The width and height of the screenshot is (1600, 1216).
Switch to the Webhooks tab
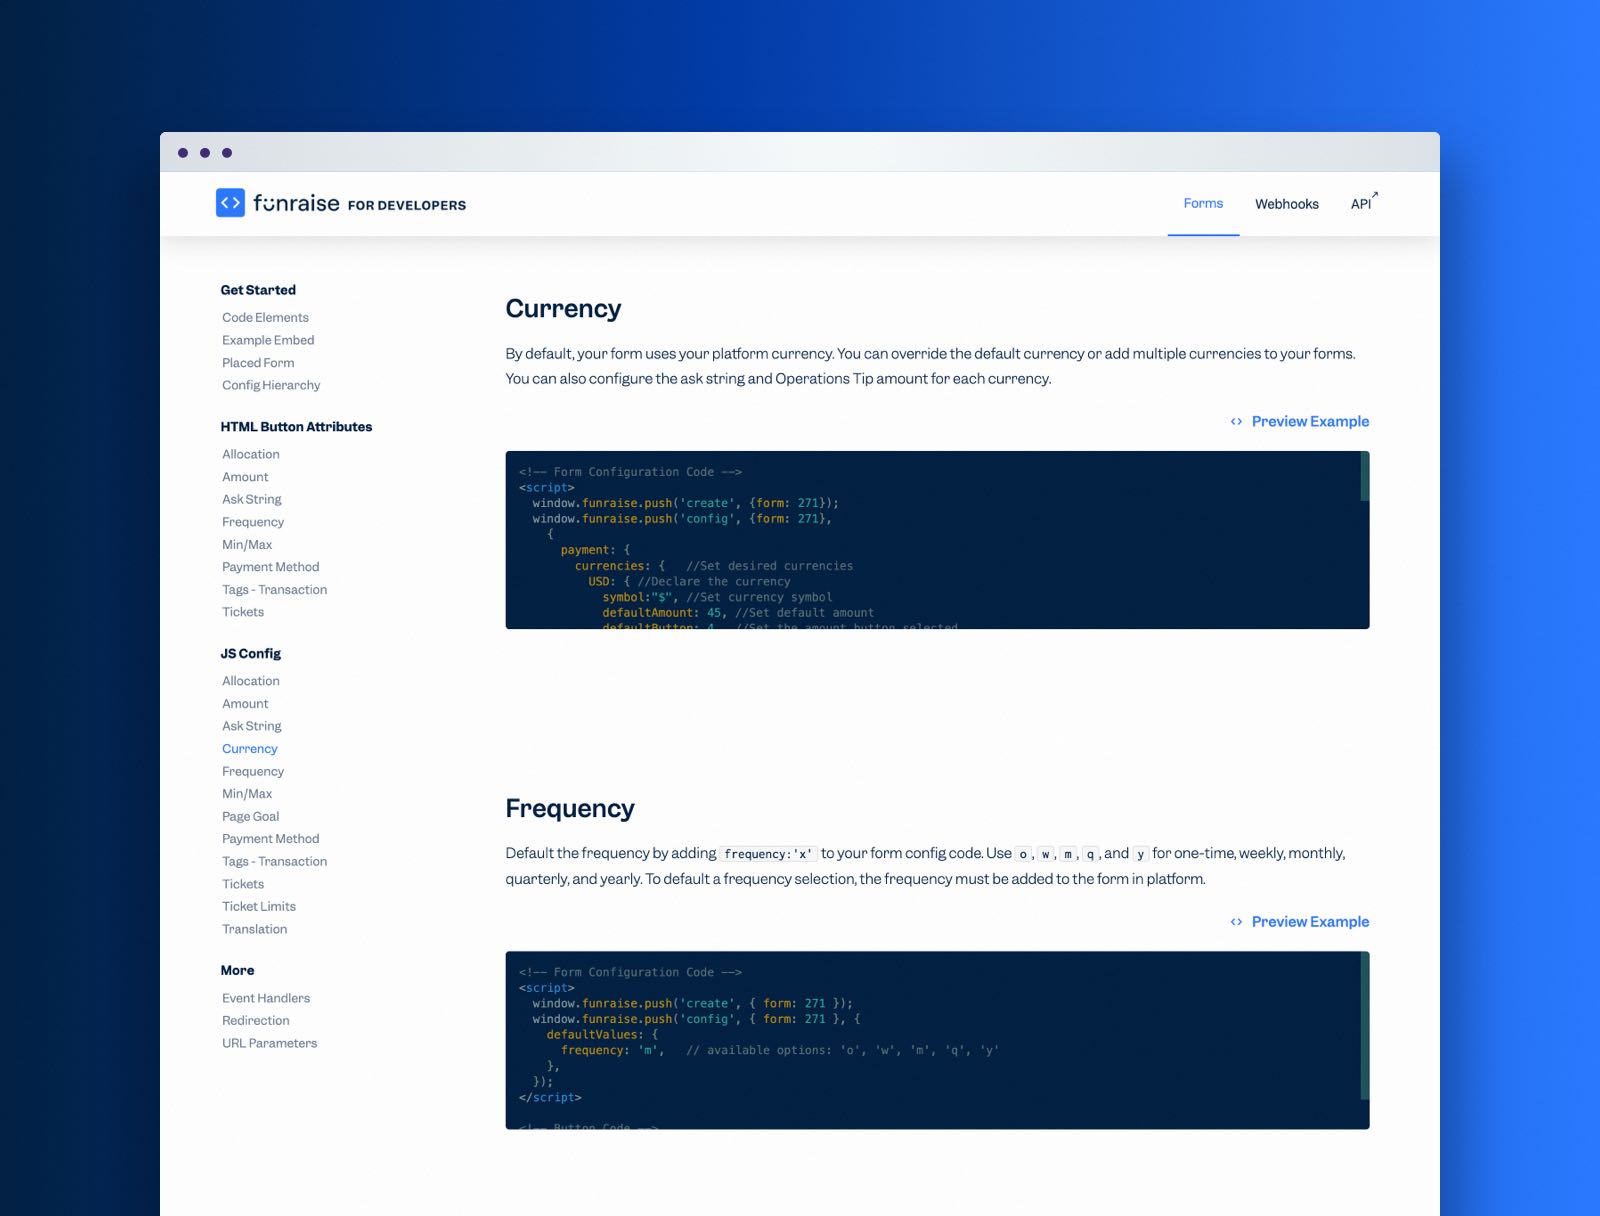[x=1287, y=204]
